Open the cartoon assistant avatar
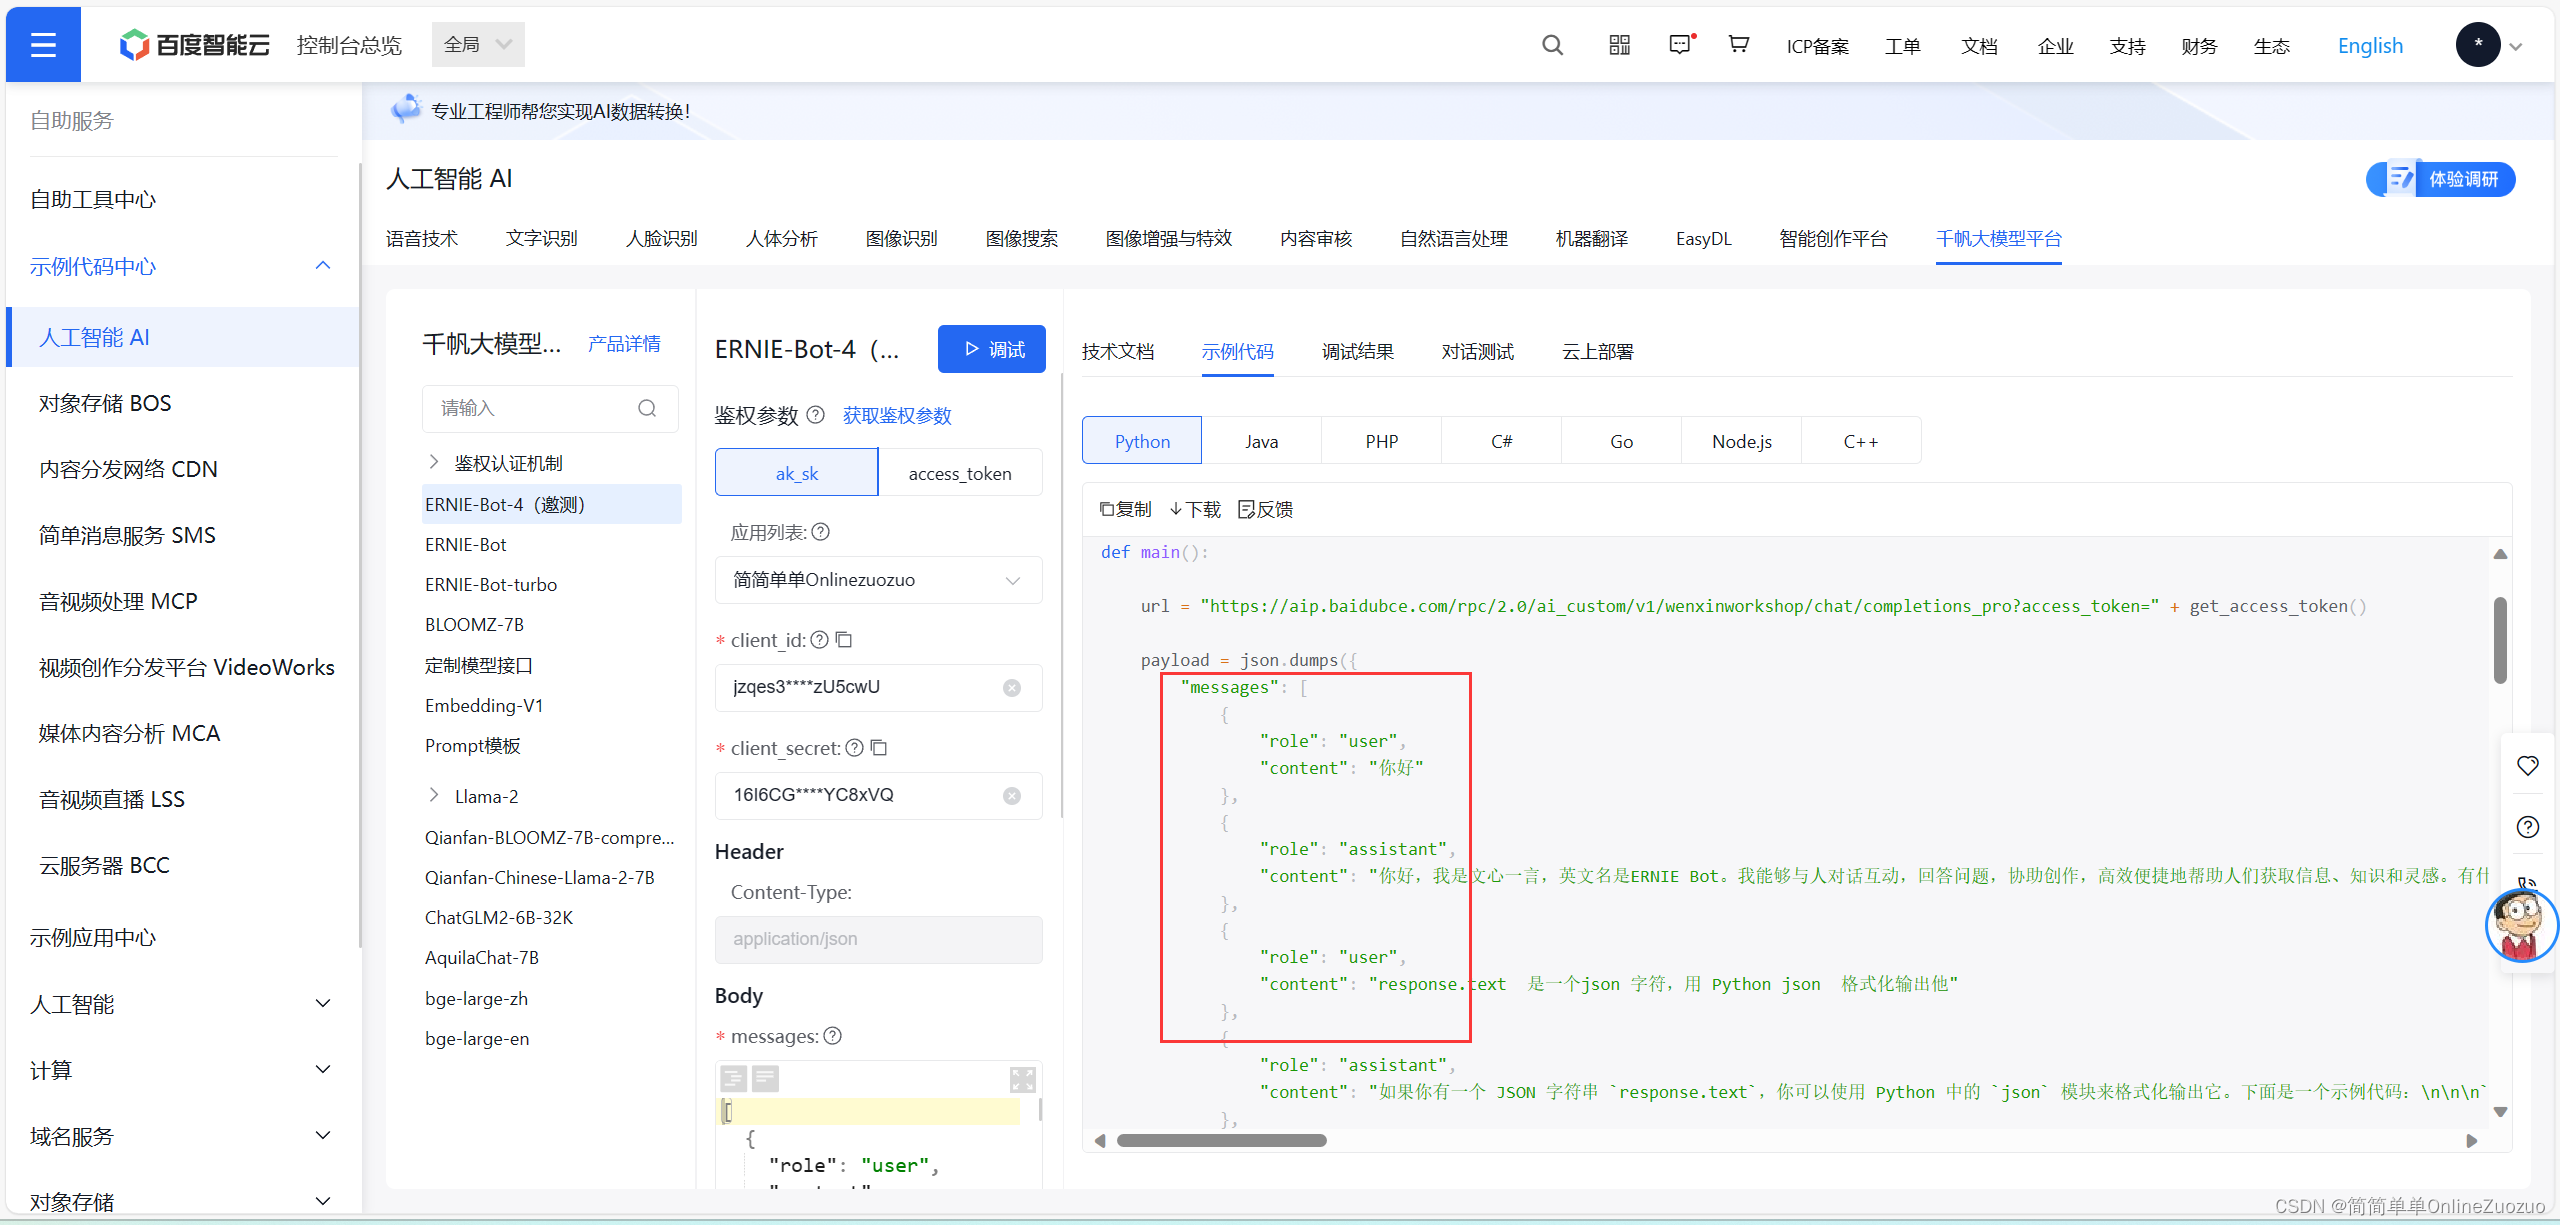Image resolution: width=2560 pixels, height=1225 pixels. [2520, 926]
